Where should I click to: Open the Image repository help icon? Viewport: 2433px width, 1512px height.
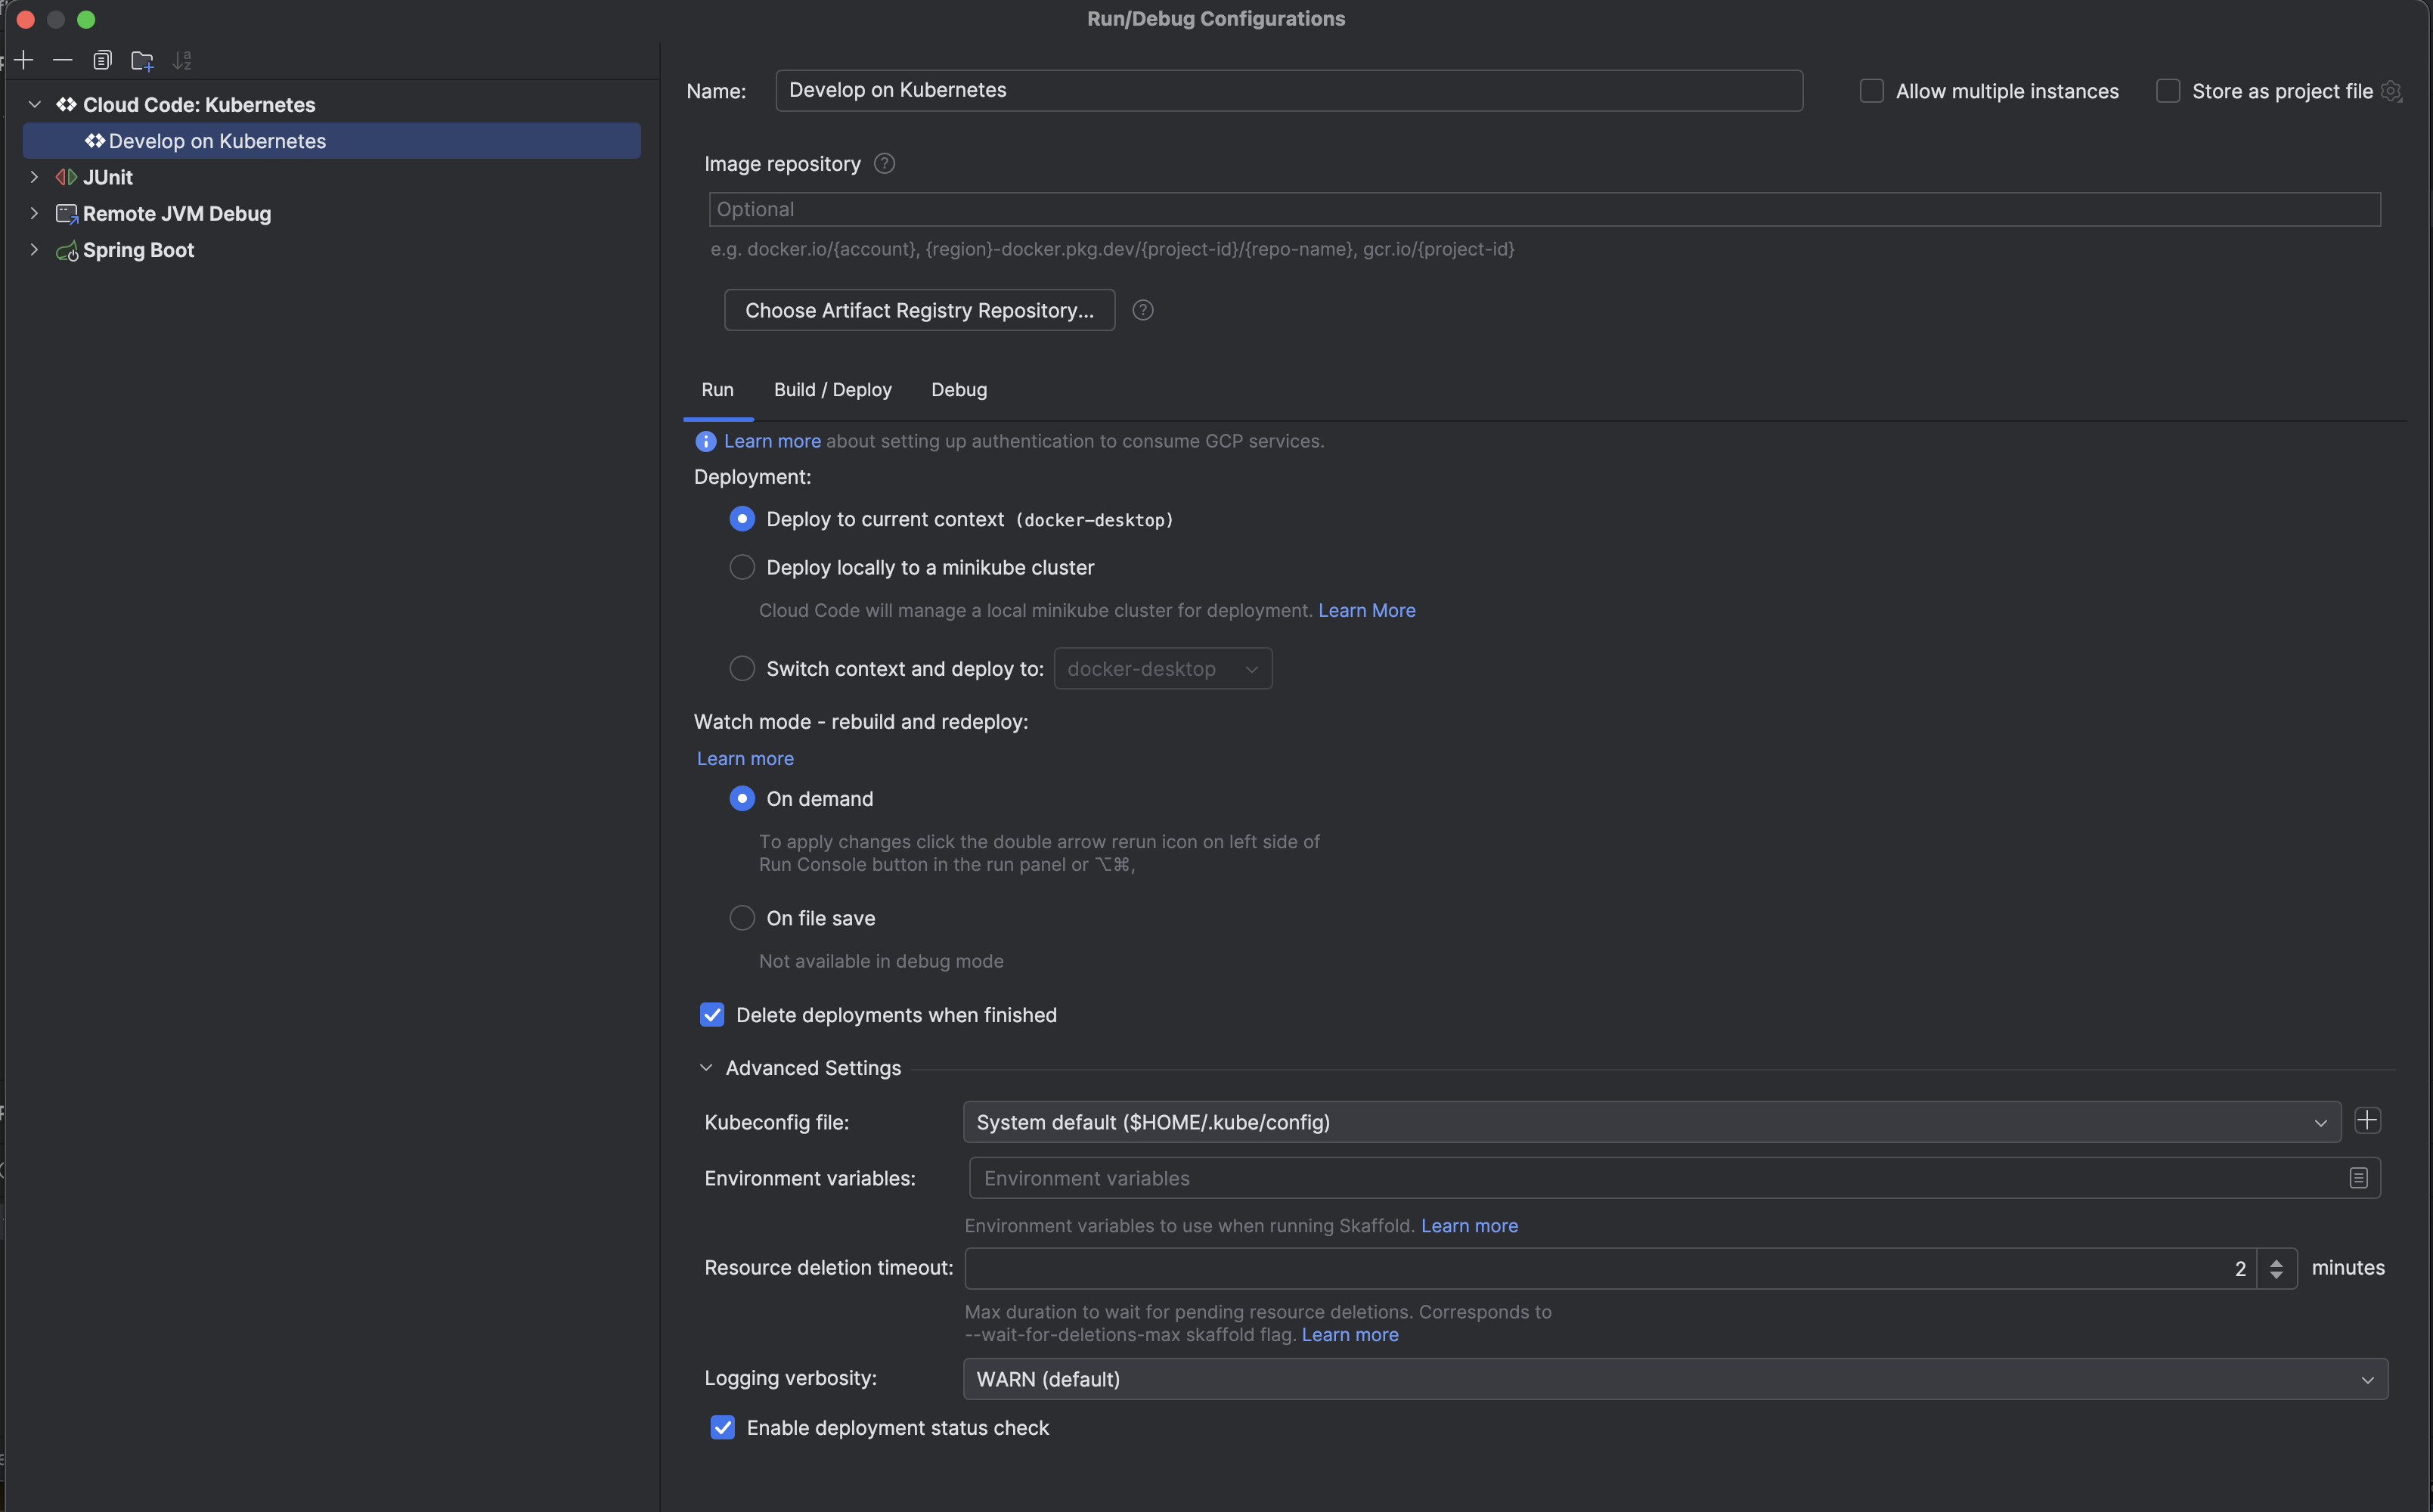click(884, 163)
